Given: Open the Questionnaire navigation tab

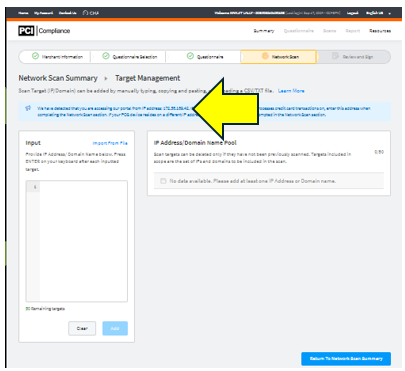Looking at the screenshot, I should coord(299,31).
